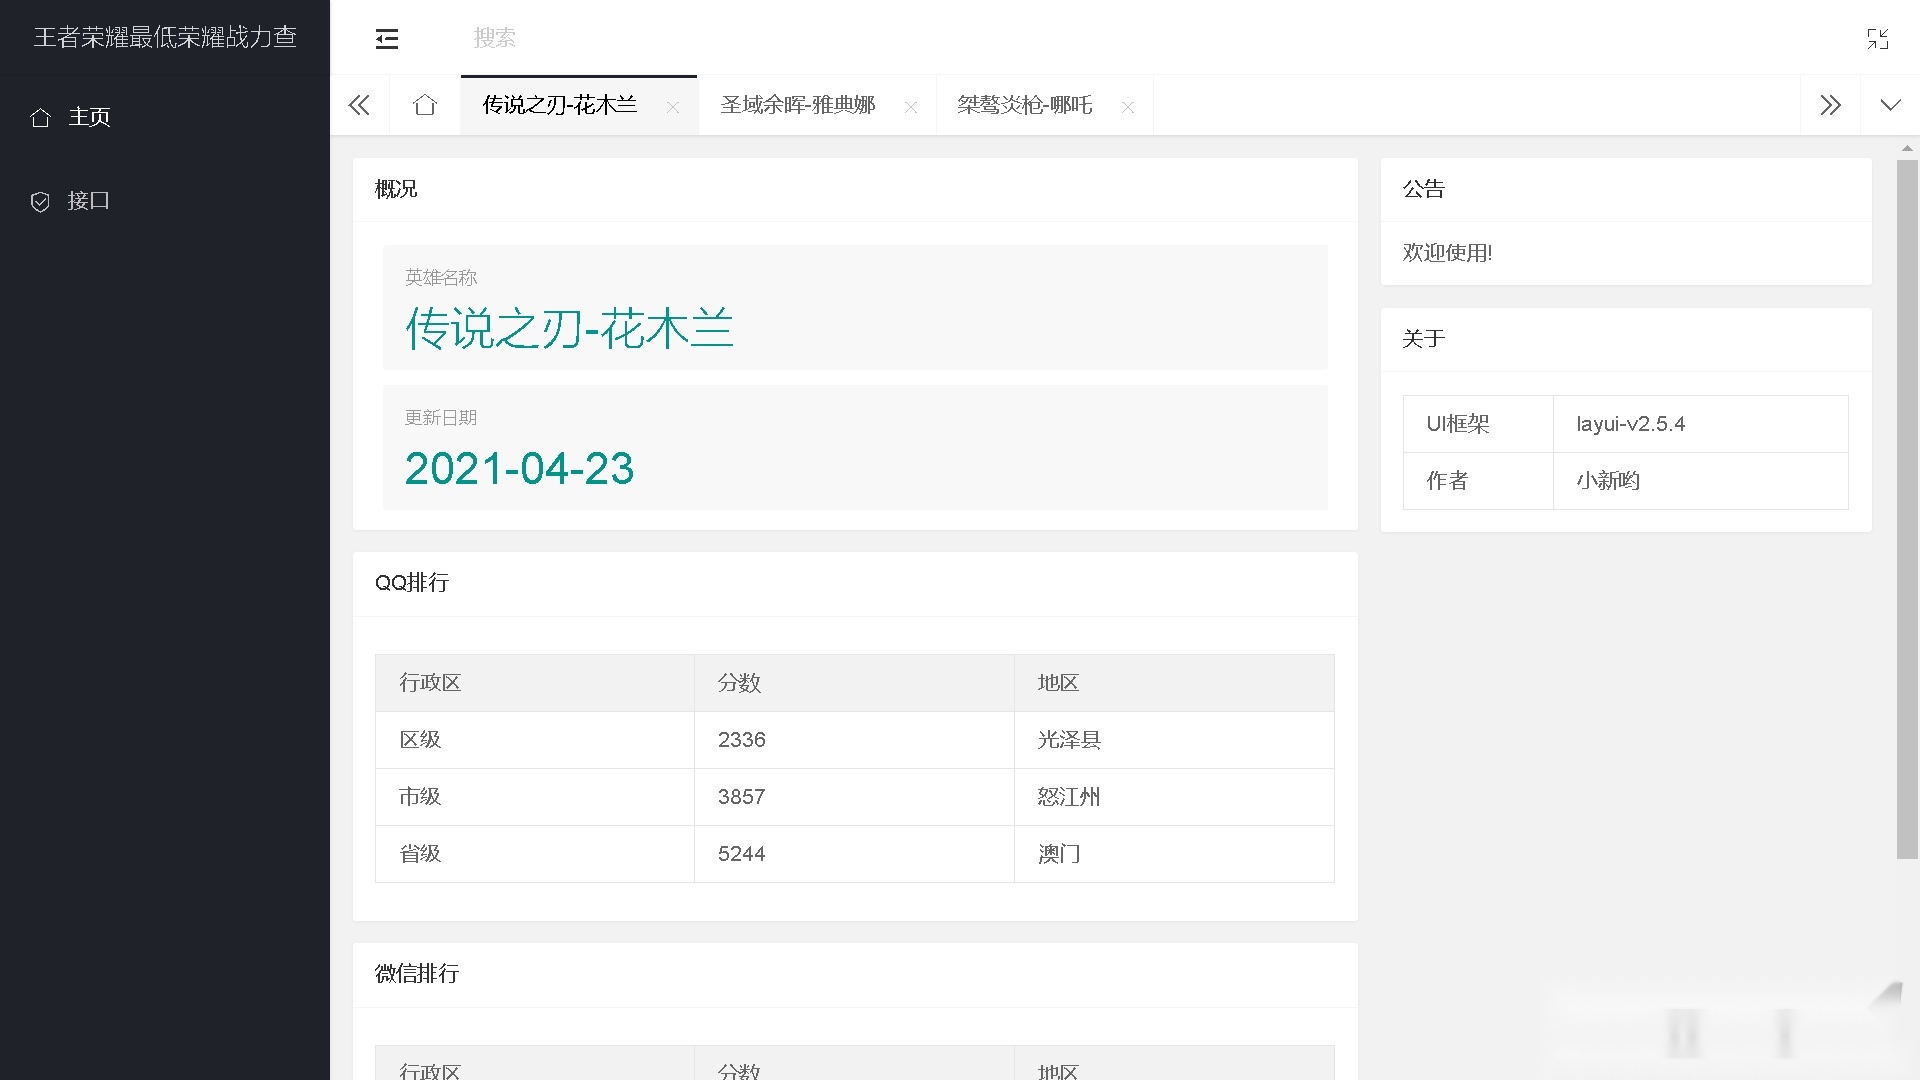
Task: Close the active 传说之刃-花木兰 tab
Action: [x=674, y=106]
